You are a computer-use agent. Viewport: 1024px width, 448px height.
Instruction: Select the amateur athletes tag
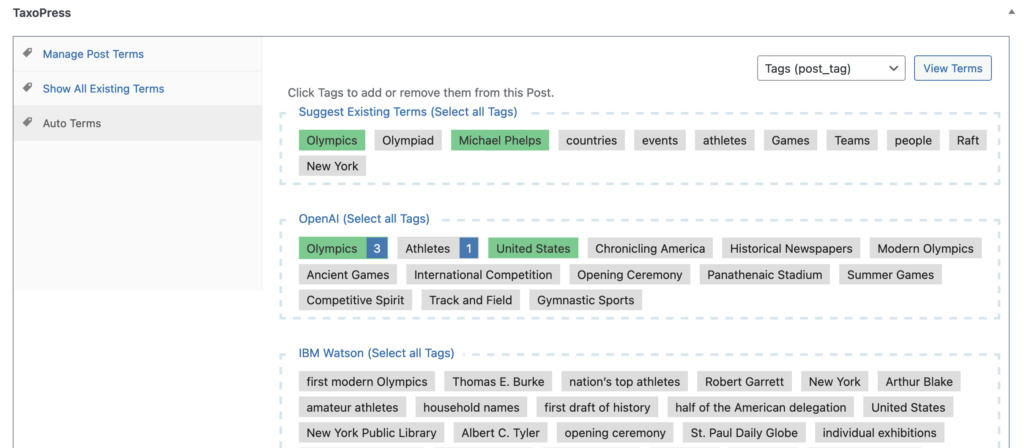click(353, 408)
